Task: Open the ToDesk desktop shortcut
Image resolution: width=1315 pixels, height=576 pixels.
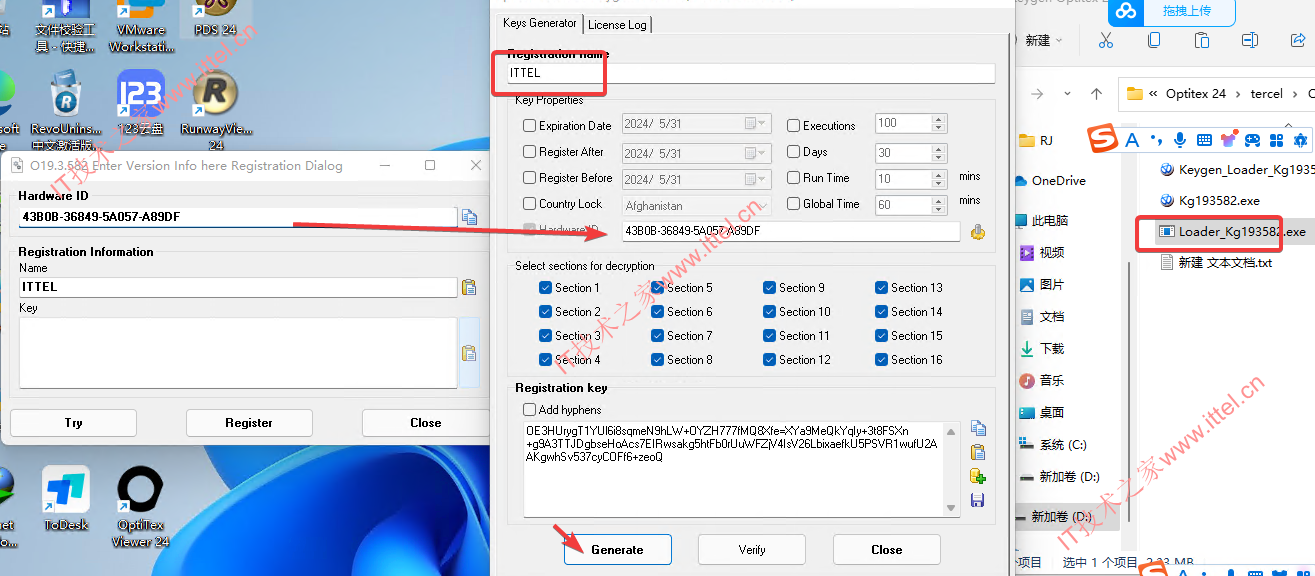Action: (x=66, y=499)
